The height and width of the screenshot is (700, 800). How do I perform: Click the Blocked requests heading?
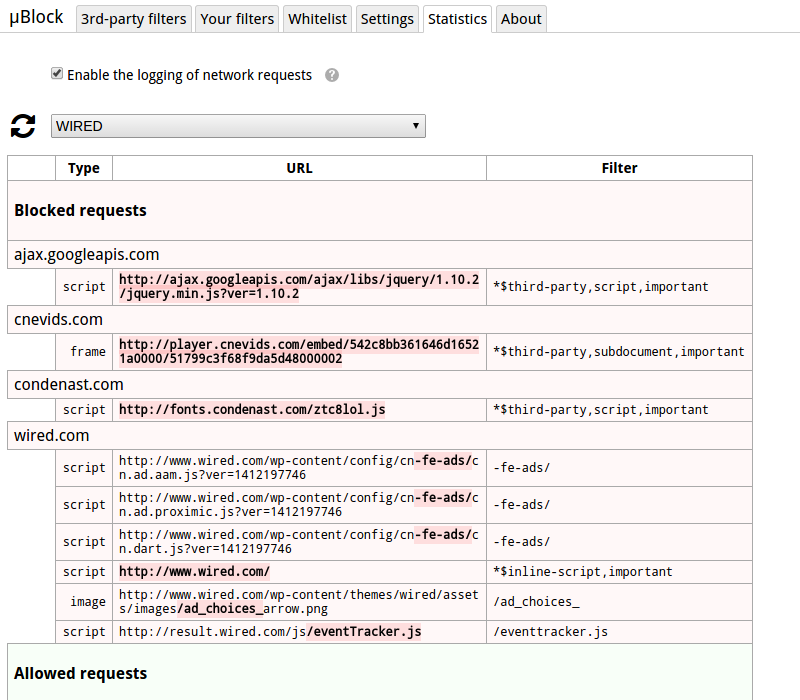click(81, 210)
